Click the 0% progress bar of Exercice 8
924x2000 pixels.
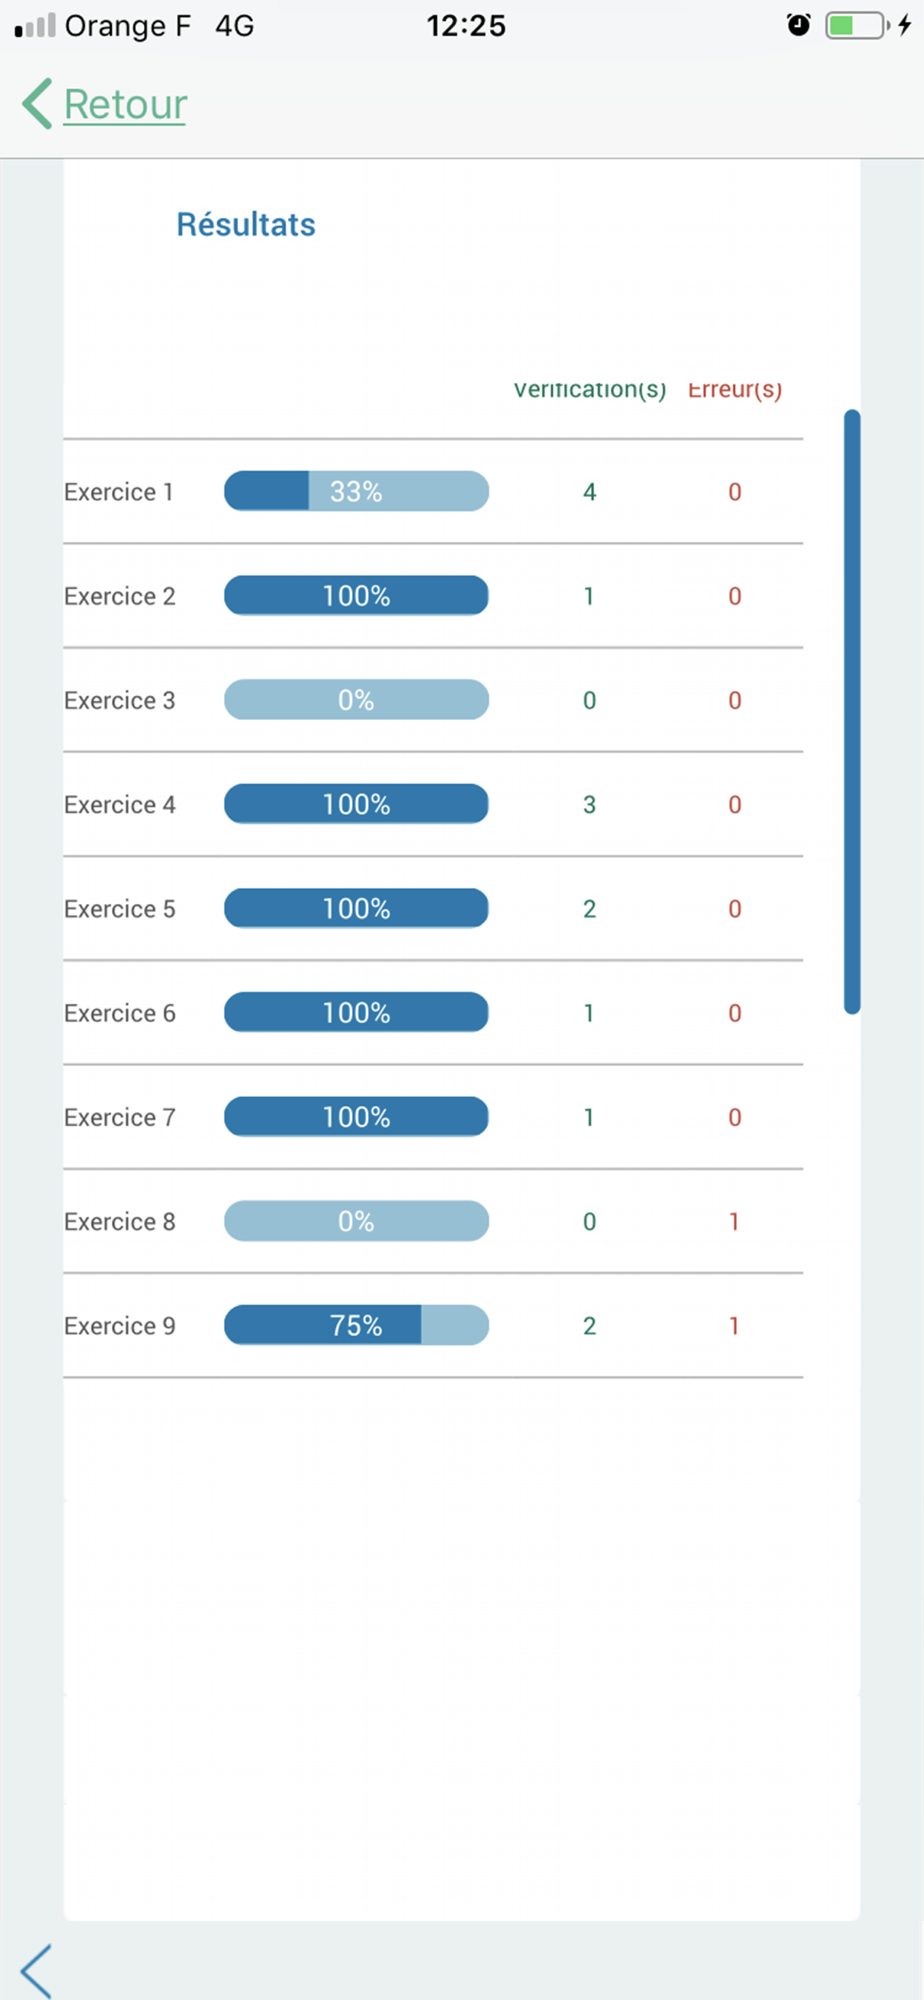pos(356,1221)
